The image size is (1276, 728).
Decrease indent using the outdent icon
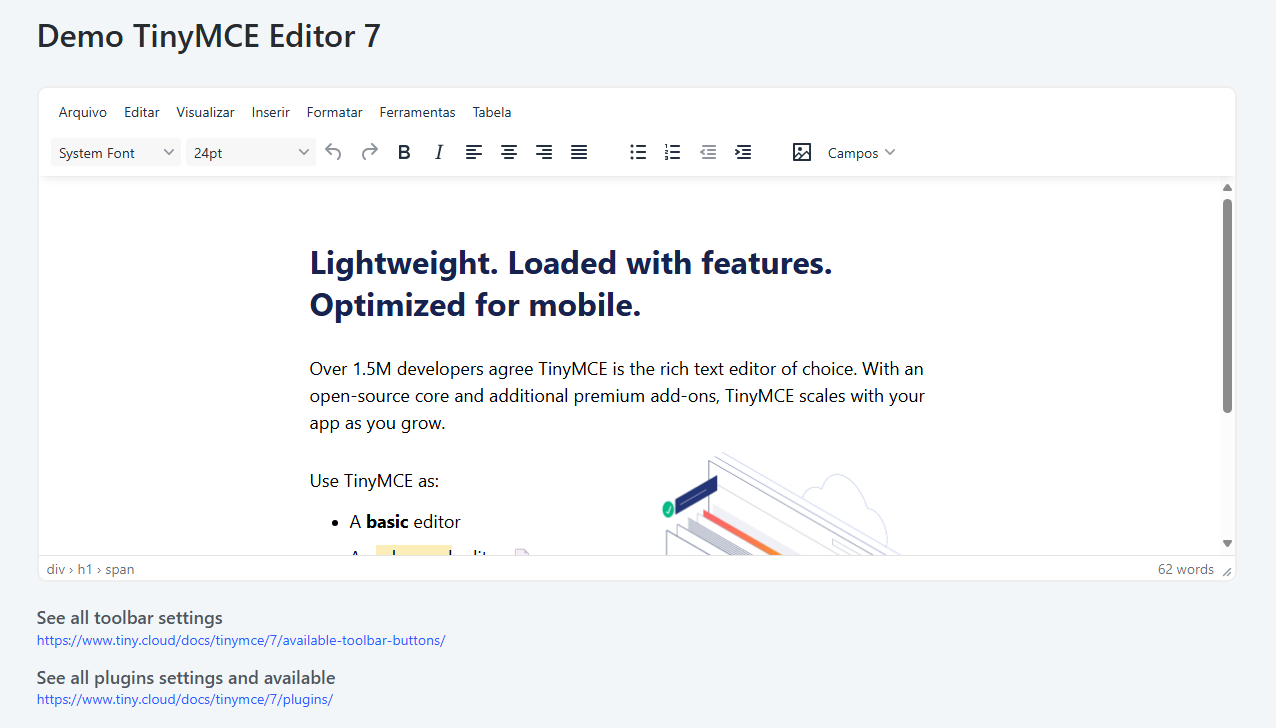[x=707, y=152]
